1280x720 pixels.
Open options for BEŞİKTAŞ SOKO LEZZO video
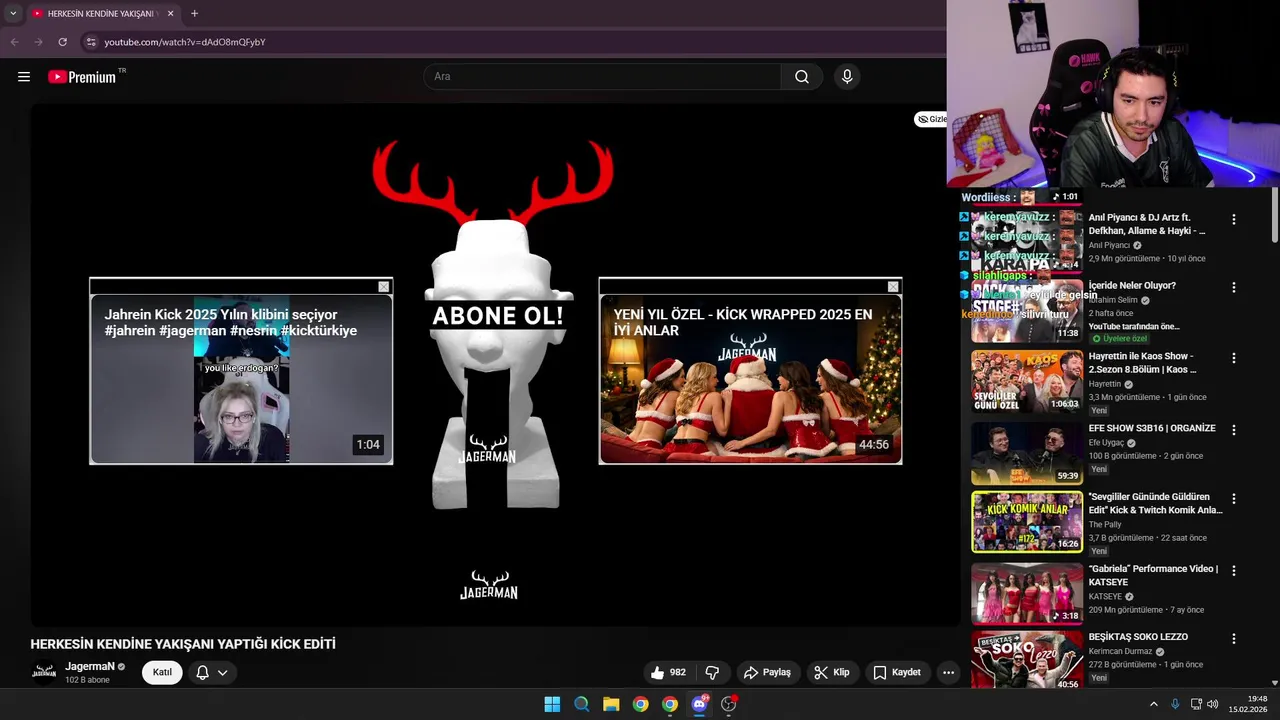click(1233, 638)
